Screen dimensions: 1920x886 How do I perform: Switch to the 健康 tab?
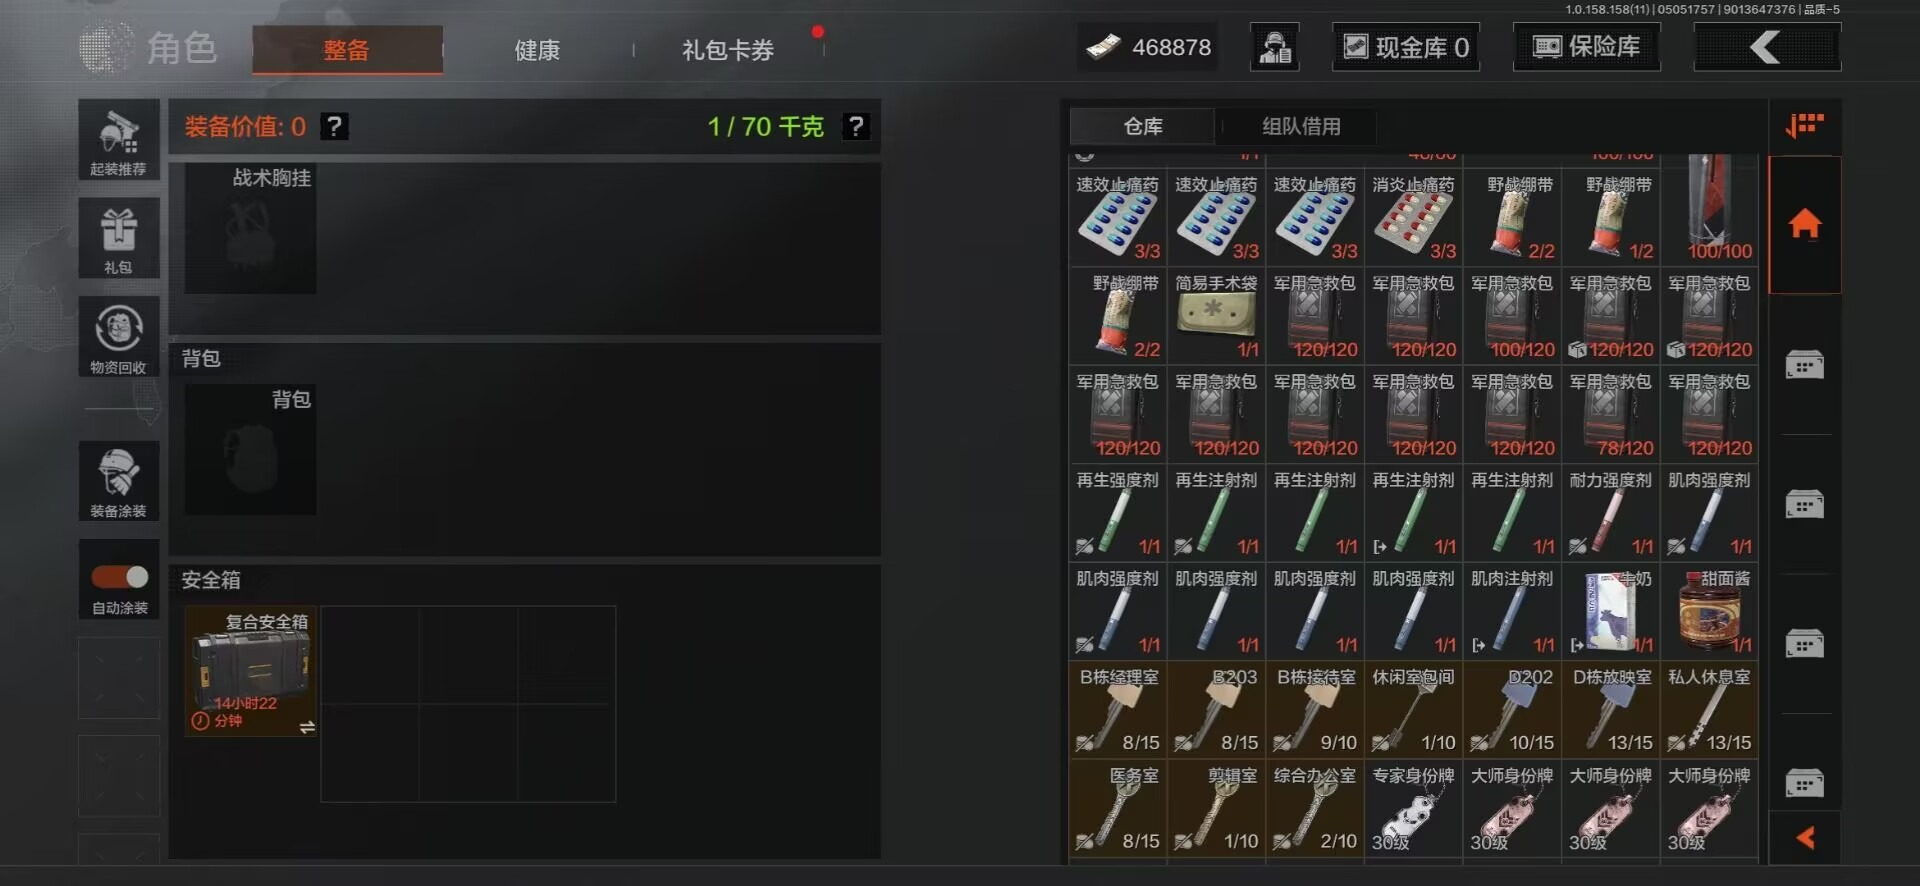(x=537, y=50)
